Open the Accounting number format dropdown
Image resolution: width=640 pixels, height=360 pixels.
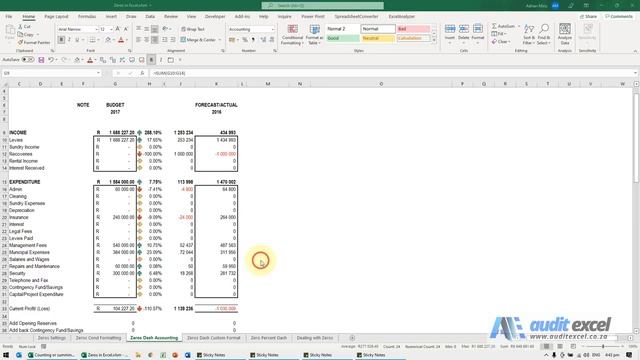[x=273, y=29]
